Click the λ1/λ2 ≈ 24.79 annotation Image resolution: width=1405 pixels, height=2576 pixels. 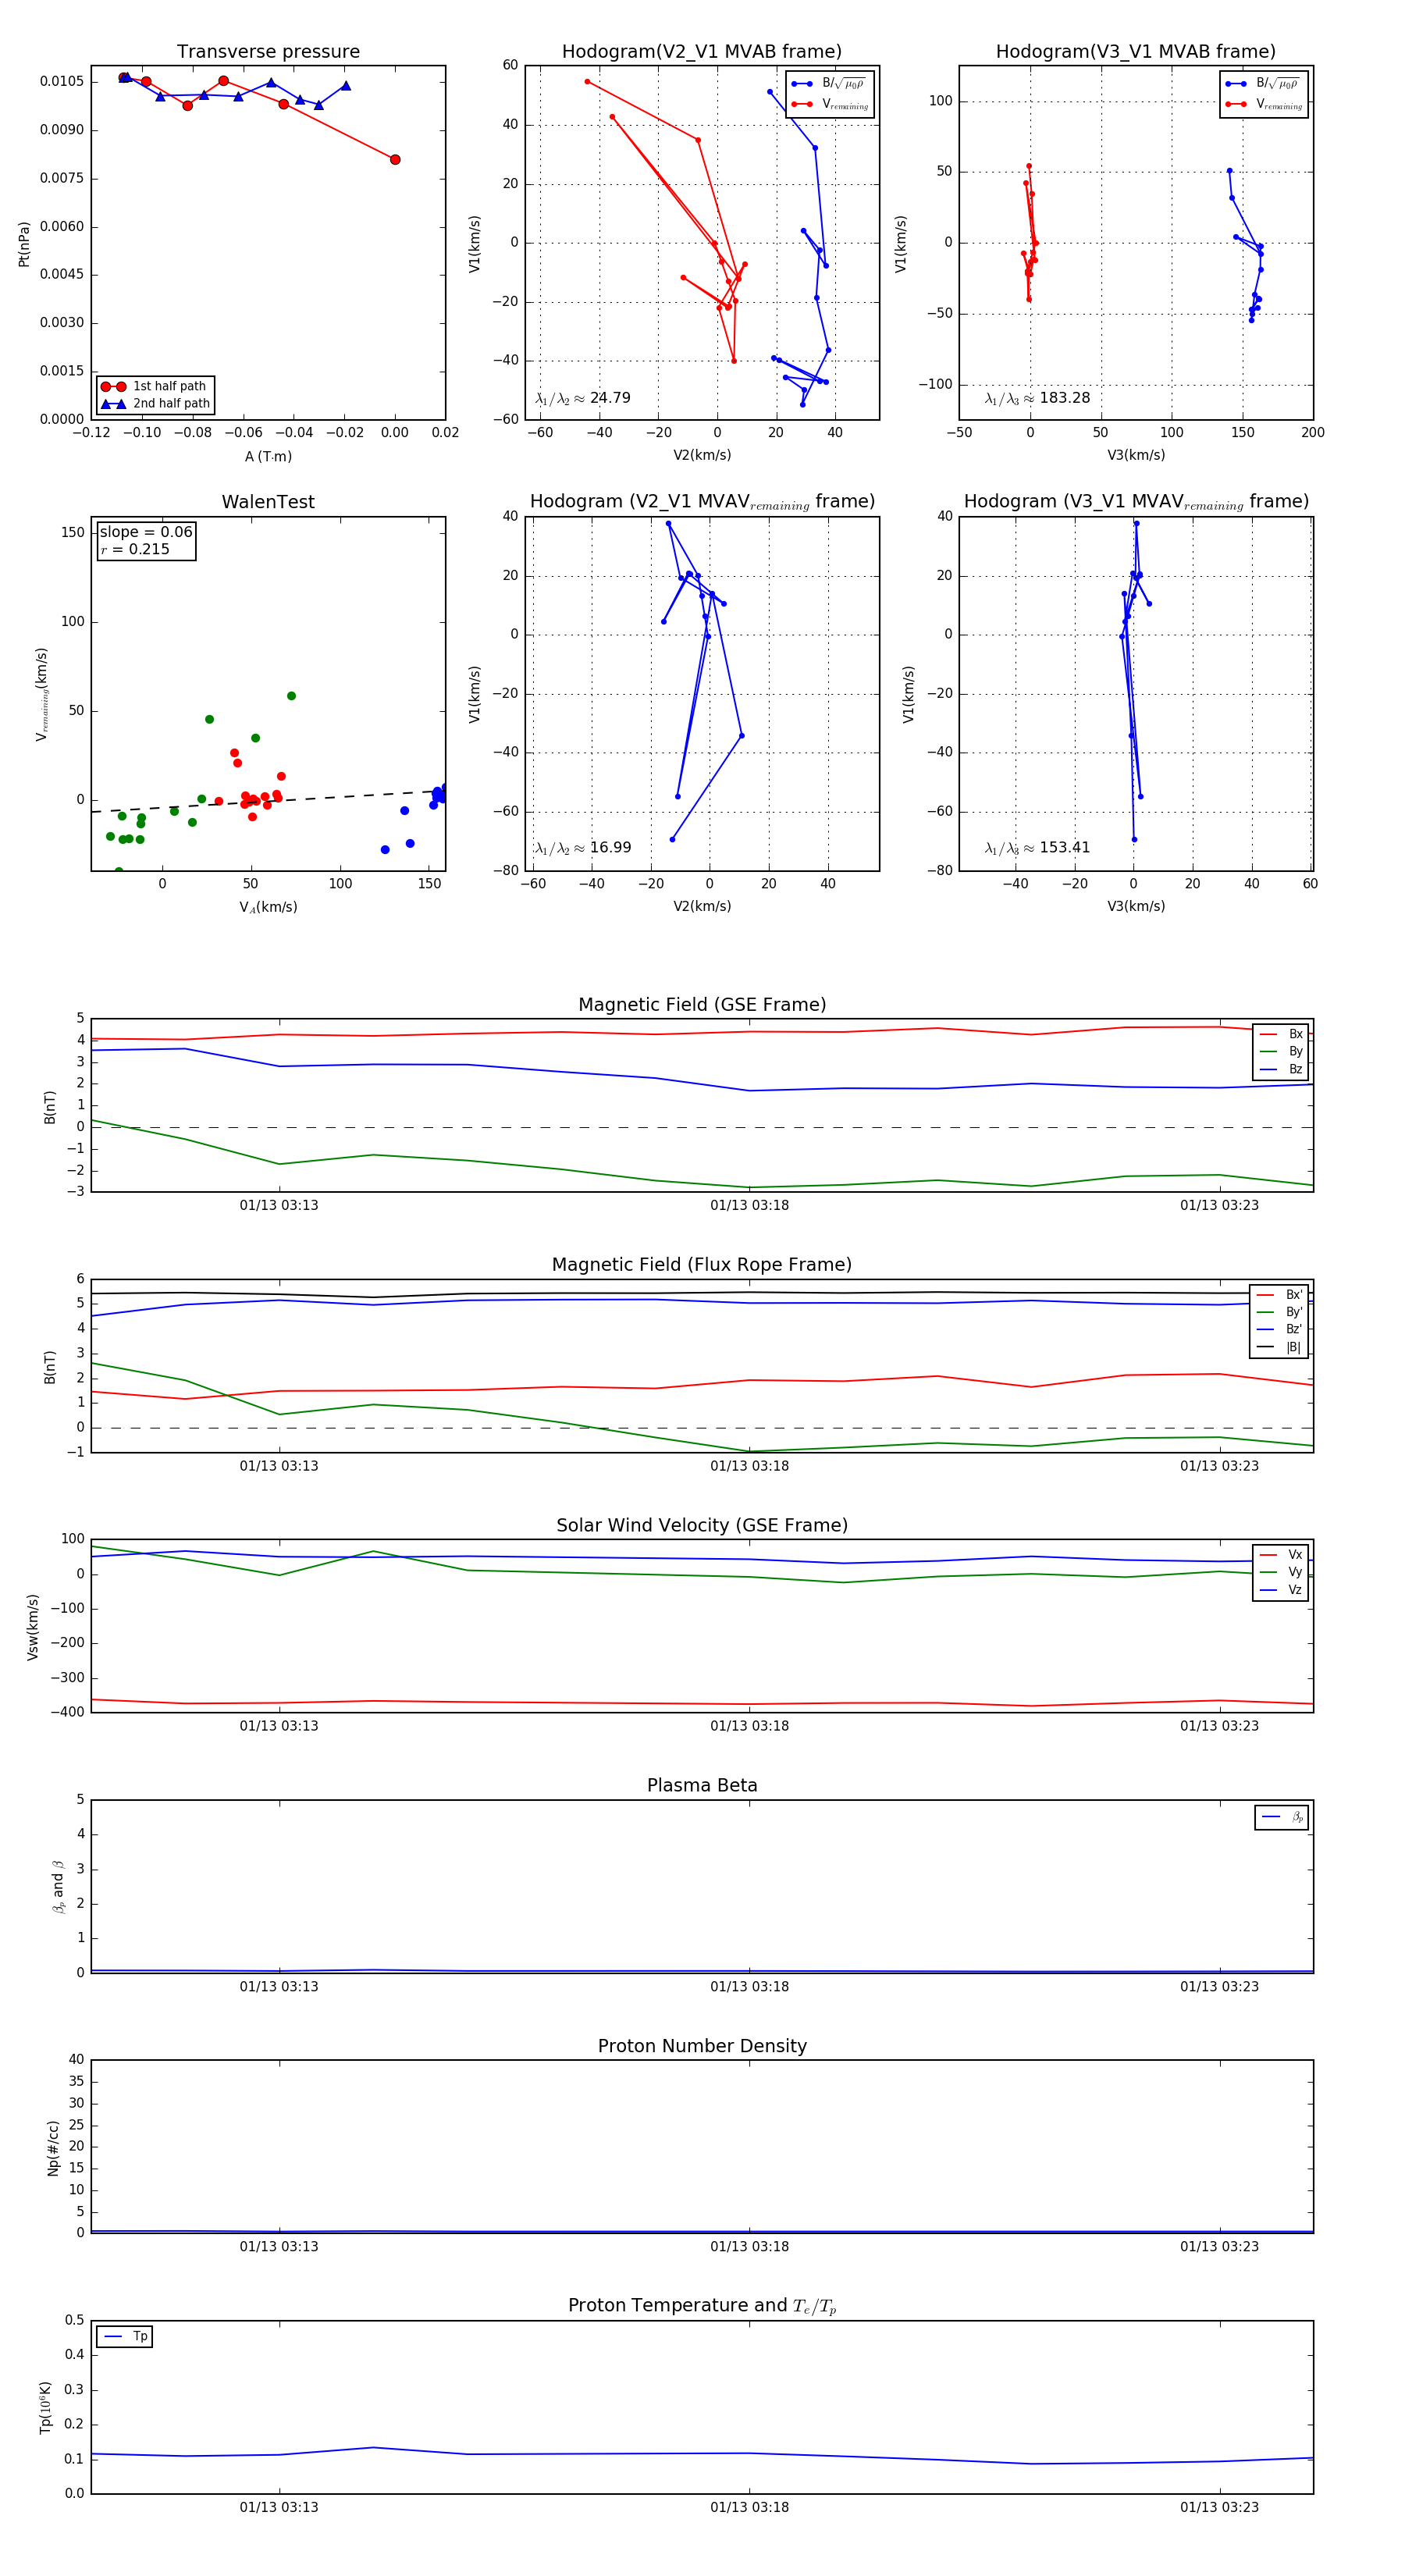pos(583,398)
